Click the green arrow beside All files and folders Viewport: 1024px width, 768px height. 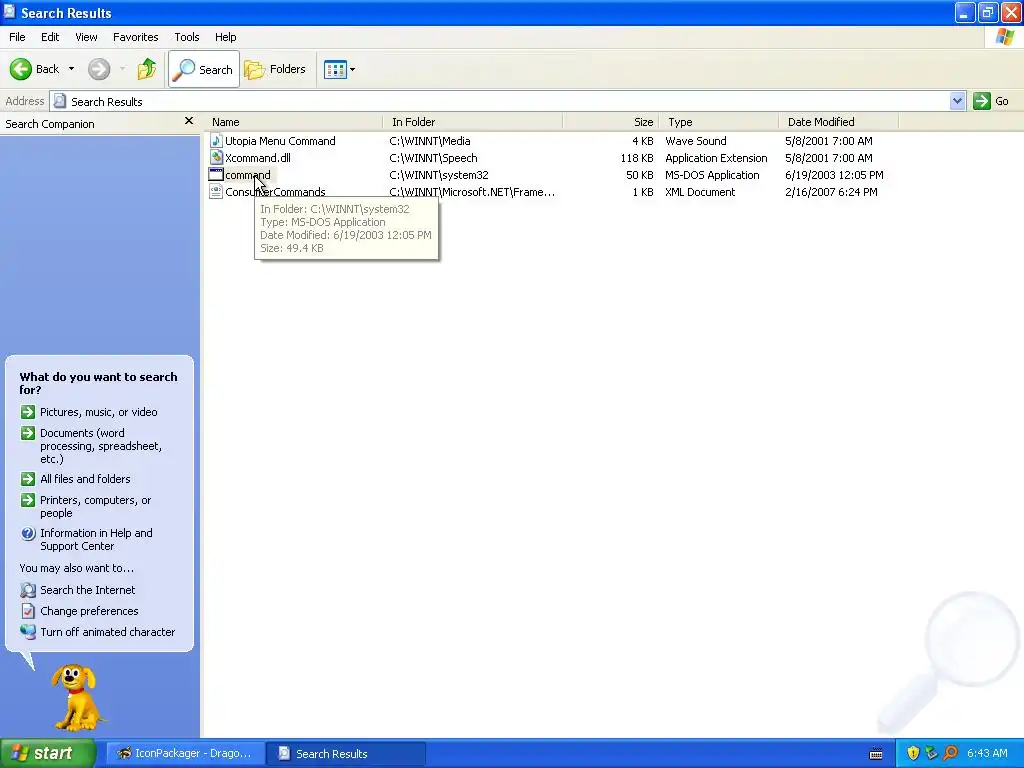27,479
